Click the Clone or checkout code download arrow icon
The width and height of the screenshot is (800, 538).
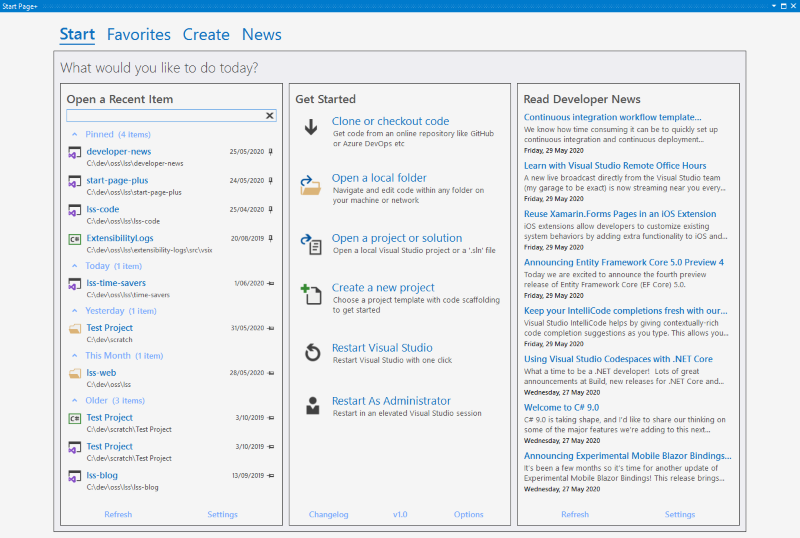tap(311, 127)
